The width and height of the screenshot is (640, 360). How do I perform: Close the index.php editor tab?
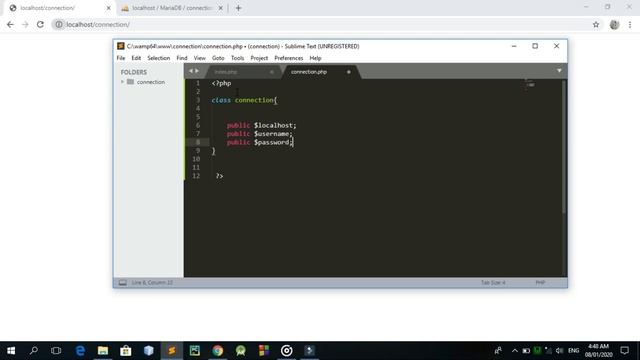pos(272,72)
